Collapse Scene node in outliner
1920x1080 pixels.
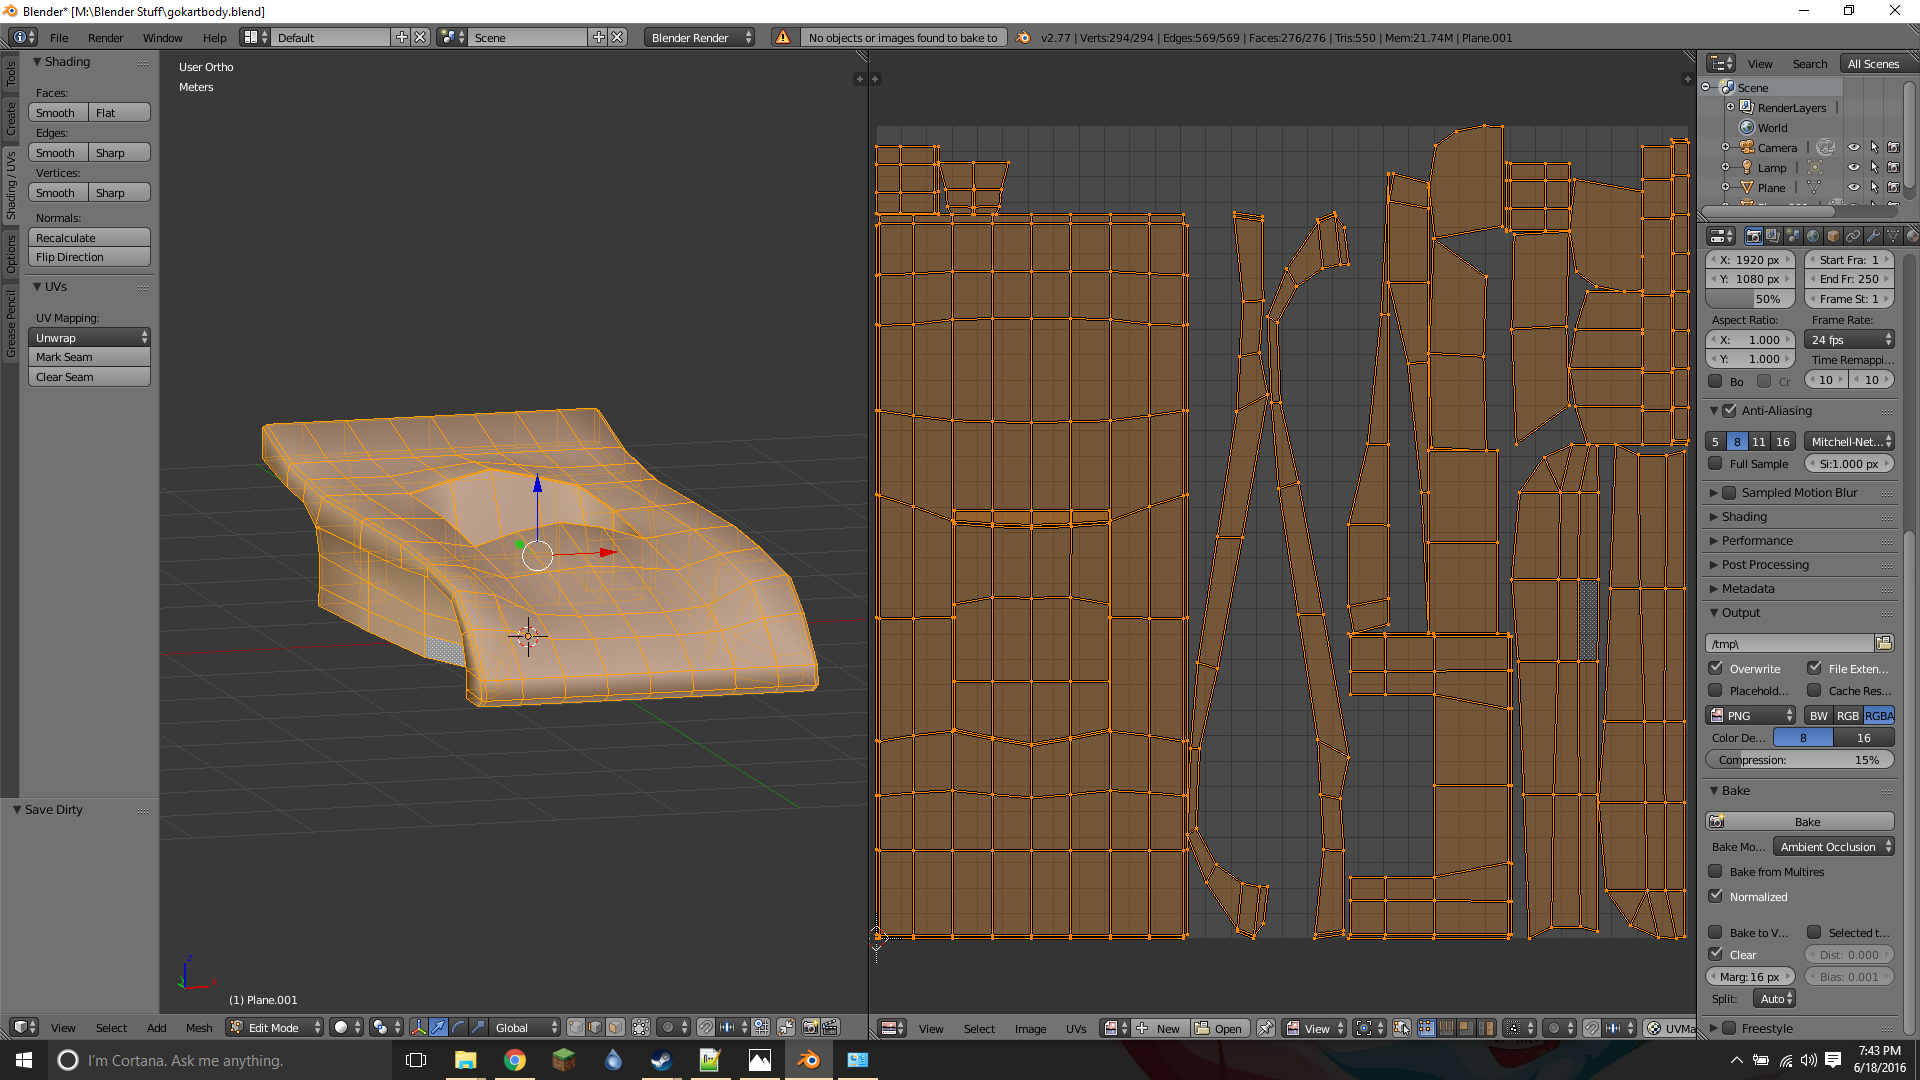click(1706, 87)
